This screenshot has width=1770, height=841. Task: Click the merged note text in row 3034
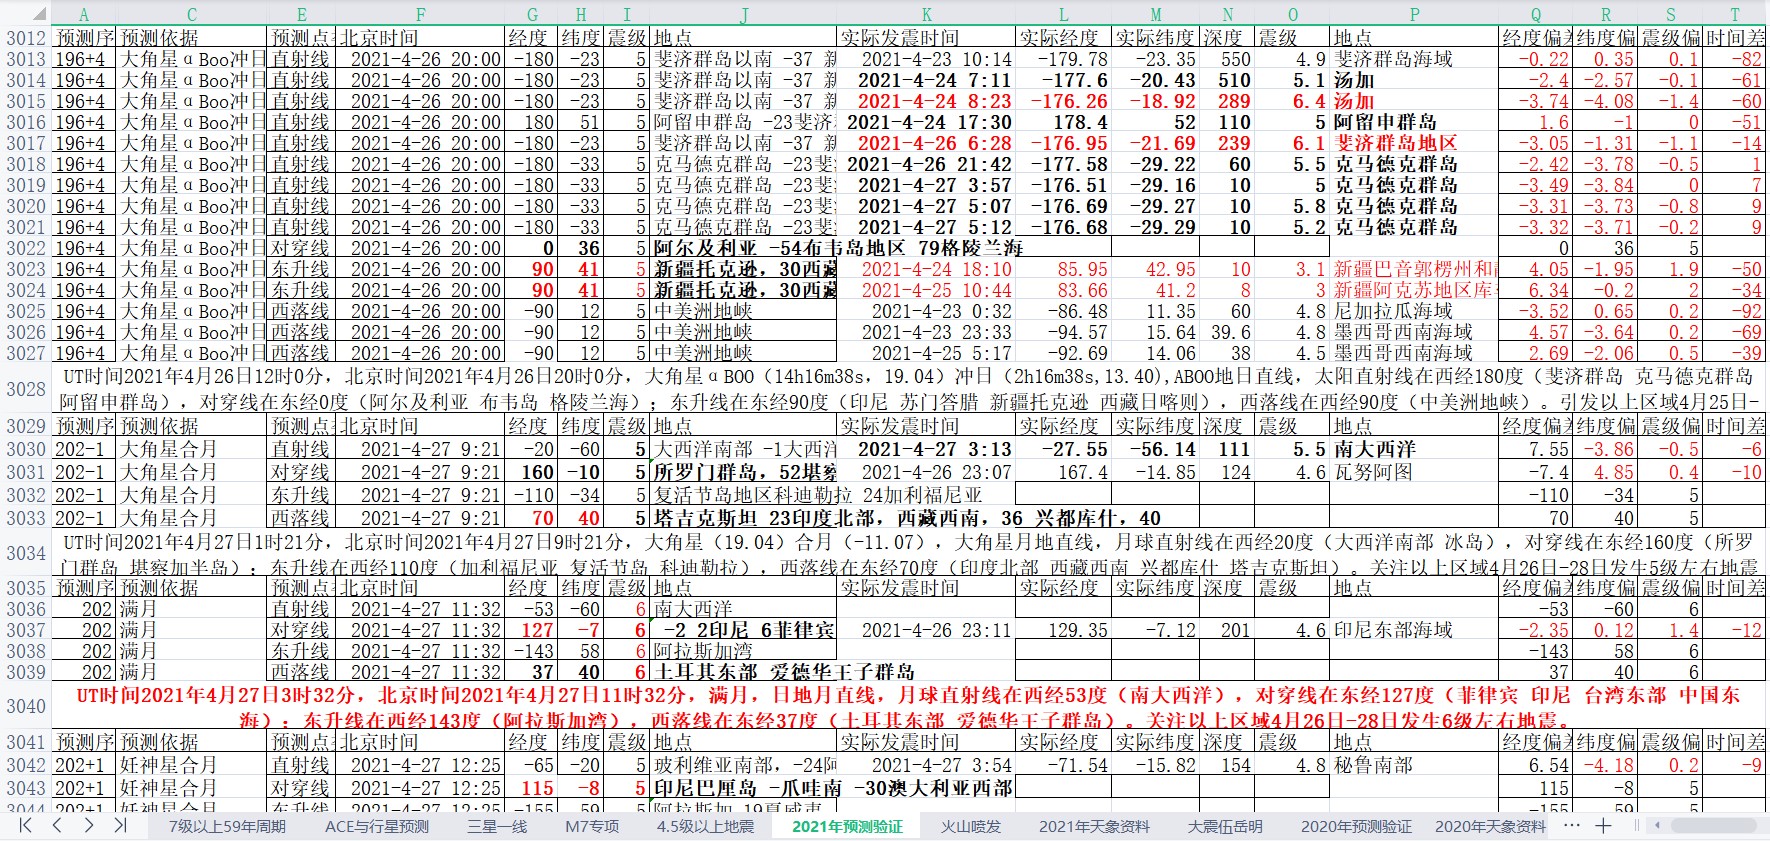coord(908,553)
